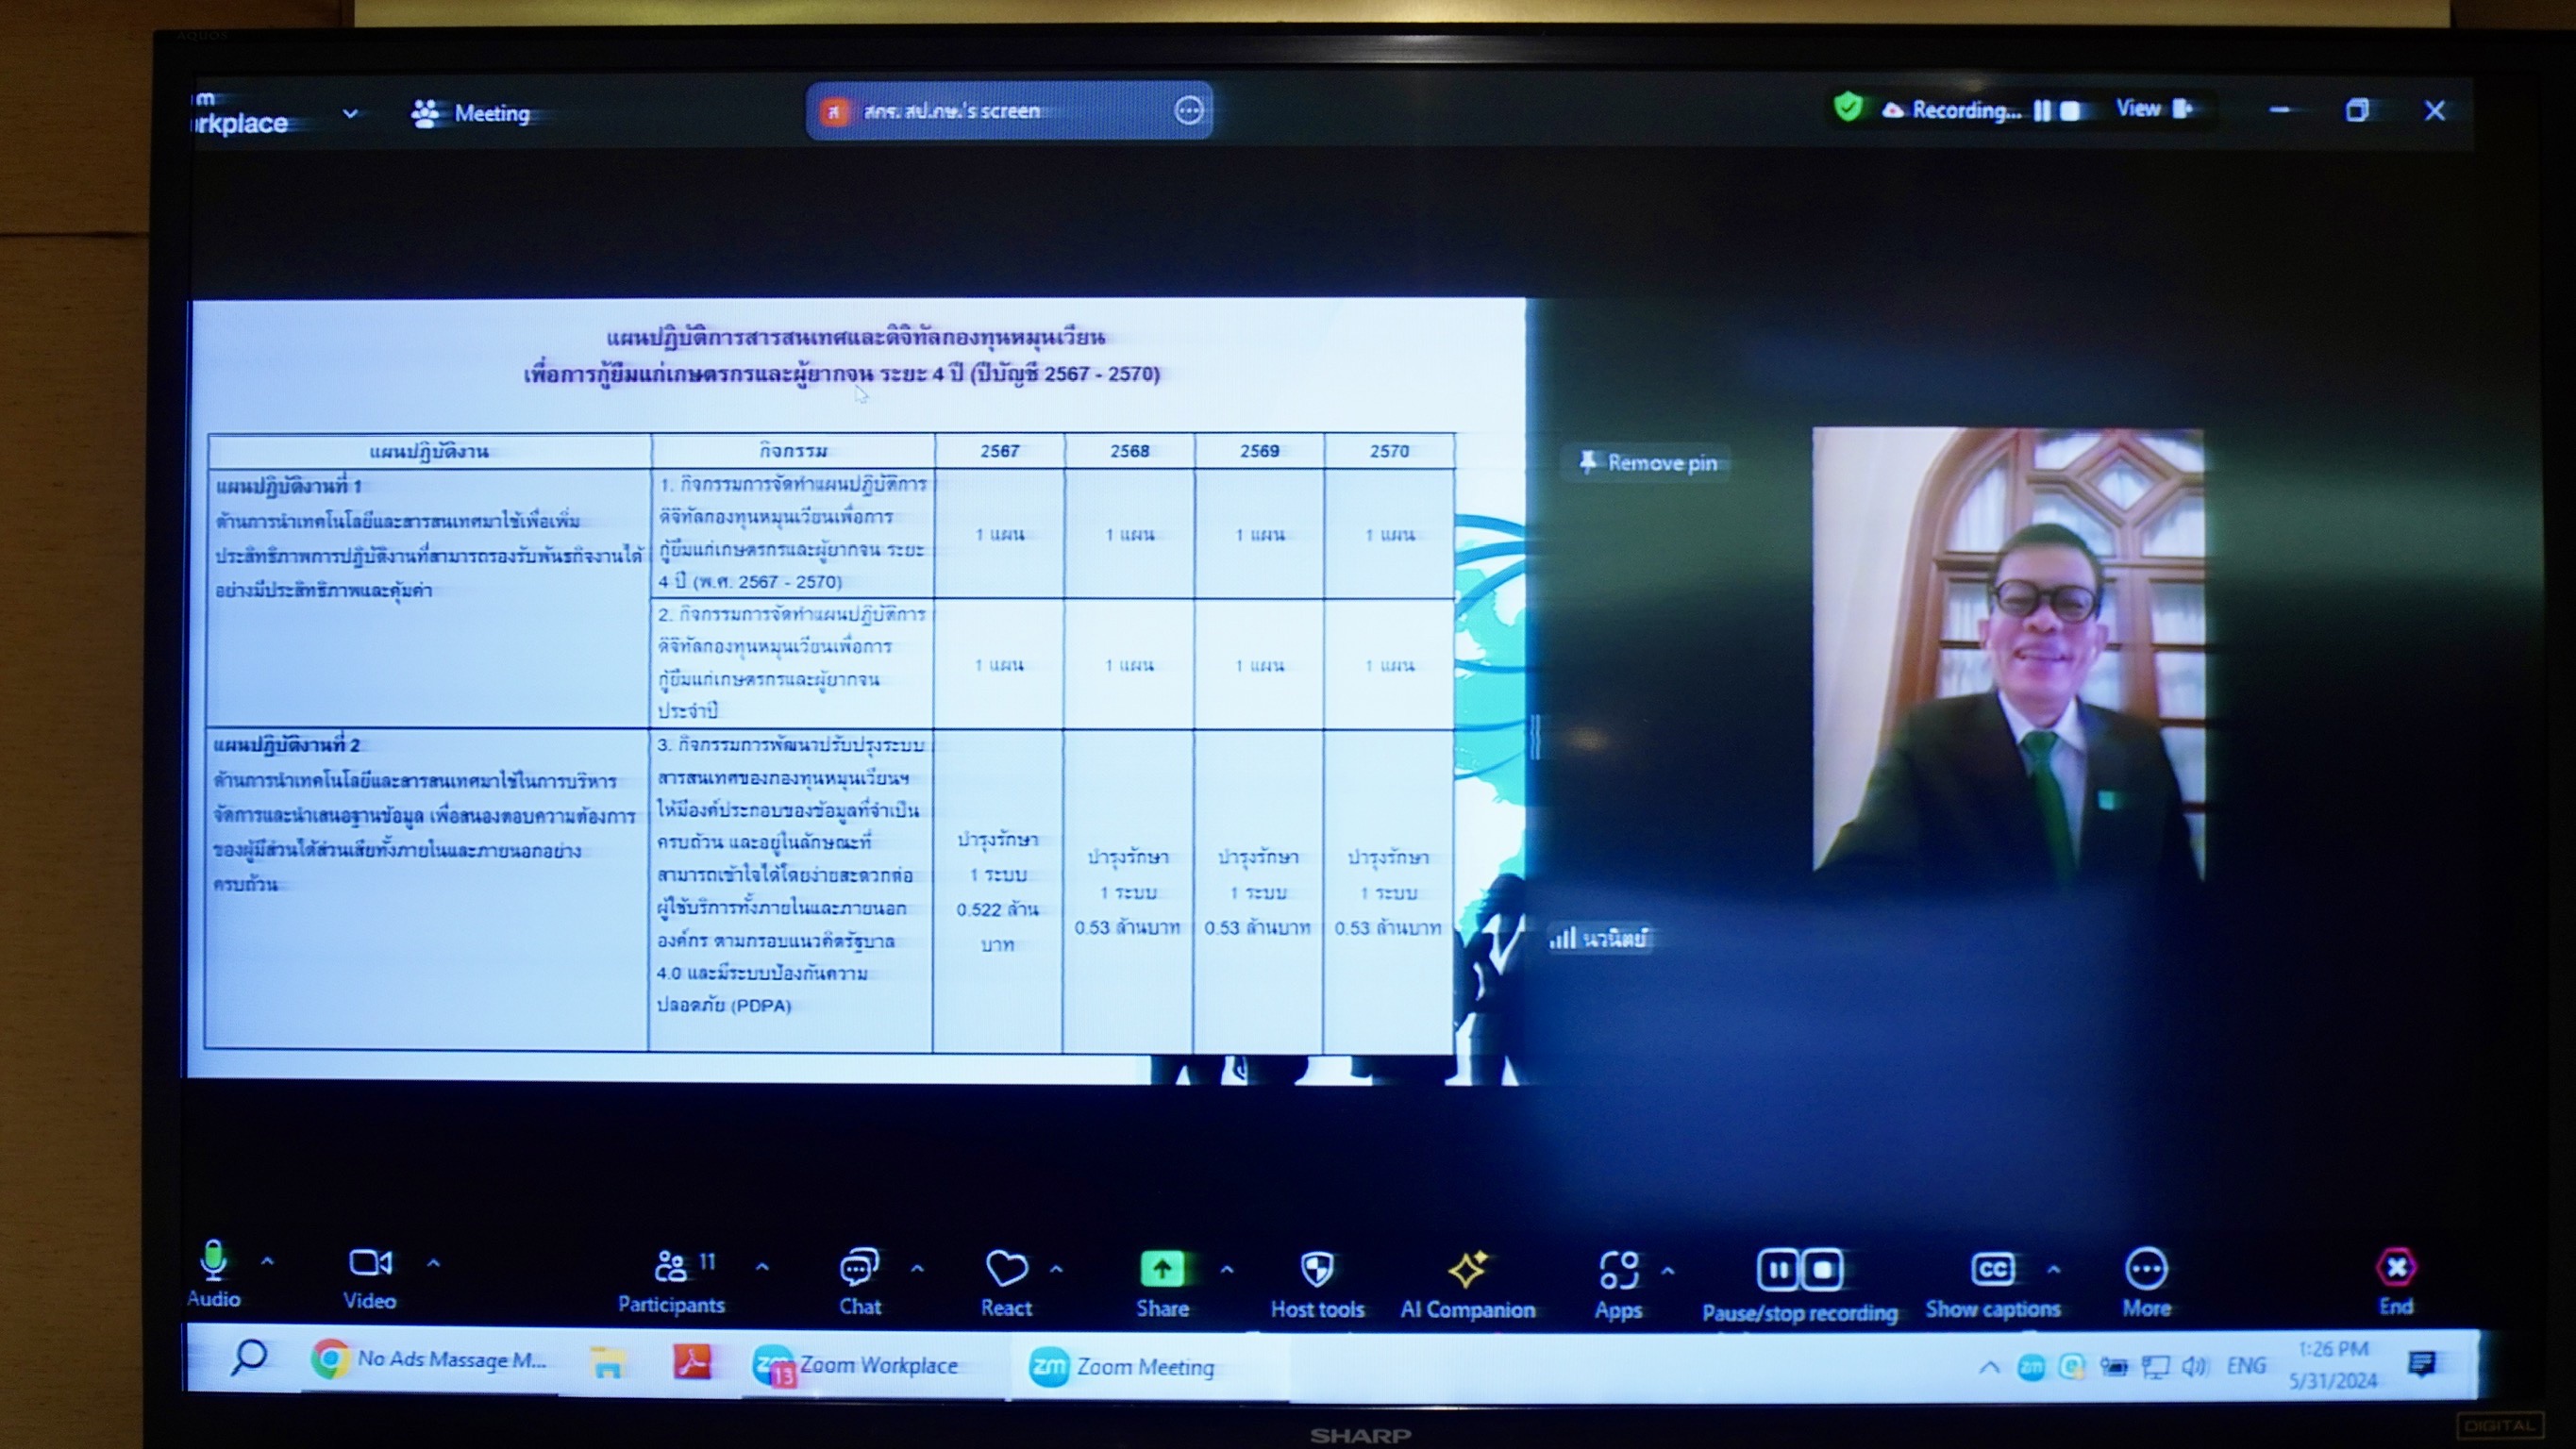Open the Participants panel
Screen dimensions: 2576x1449
coord(671,1281)
